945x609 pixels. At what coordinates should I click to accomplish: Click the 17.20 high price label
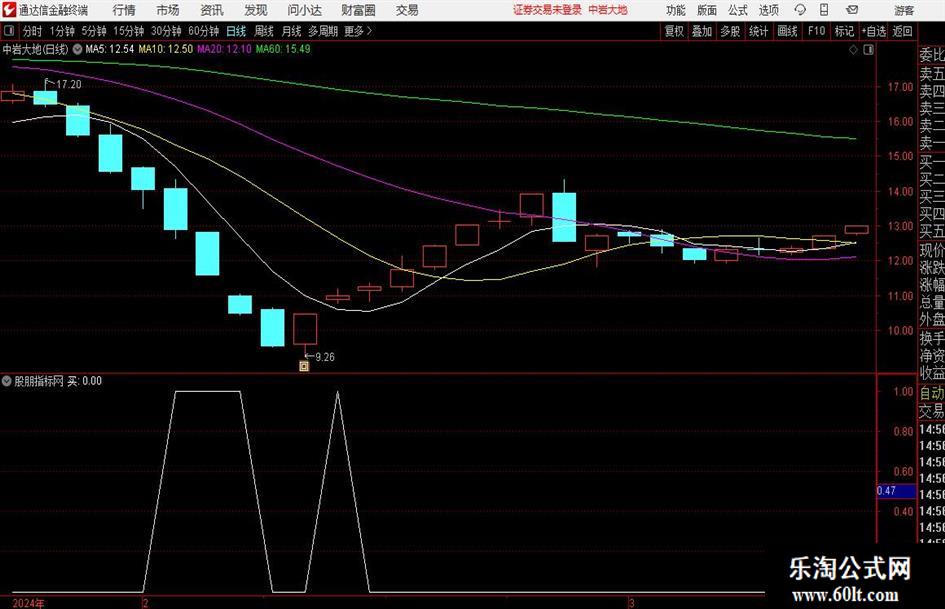tap(69, 84)
